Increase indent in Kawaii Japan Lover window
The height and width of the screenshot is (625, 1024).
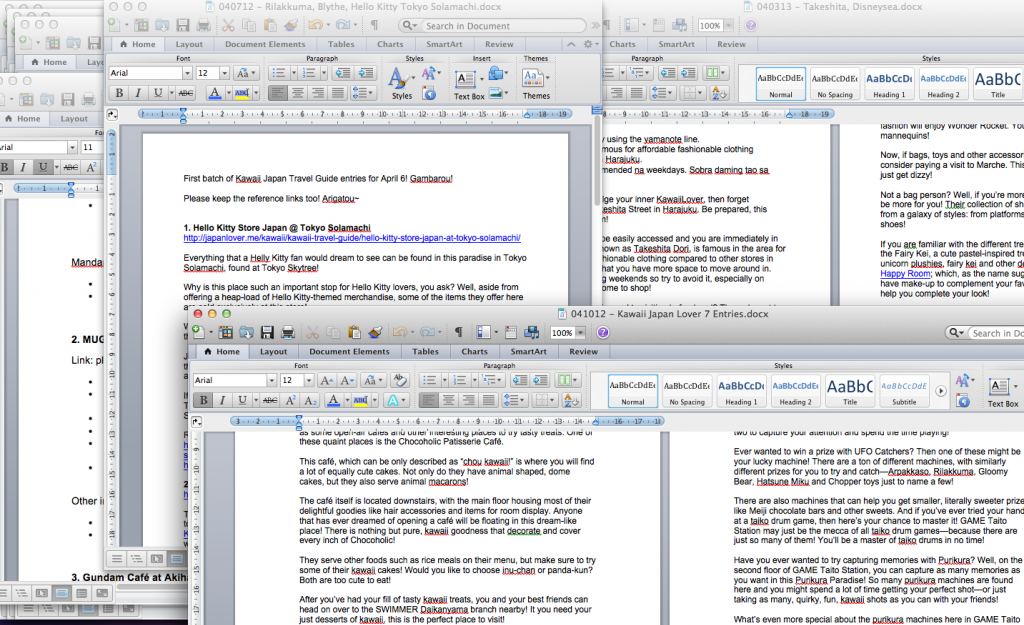pyautogui.click(x=540, y=380)
